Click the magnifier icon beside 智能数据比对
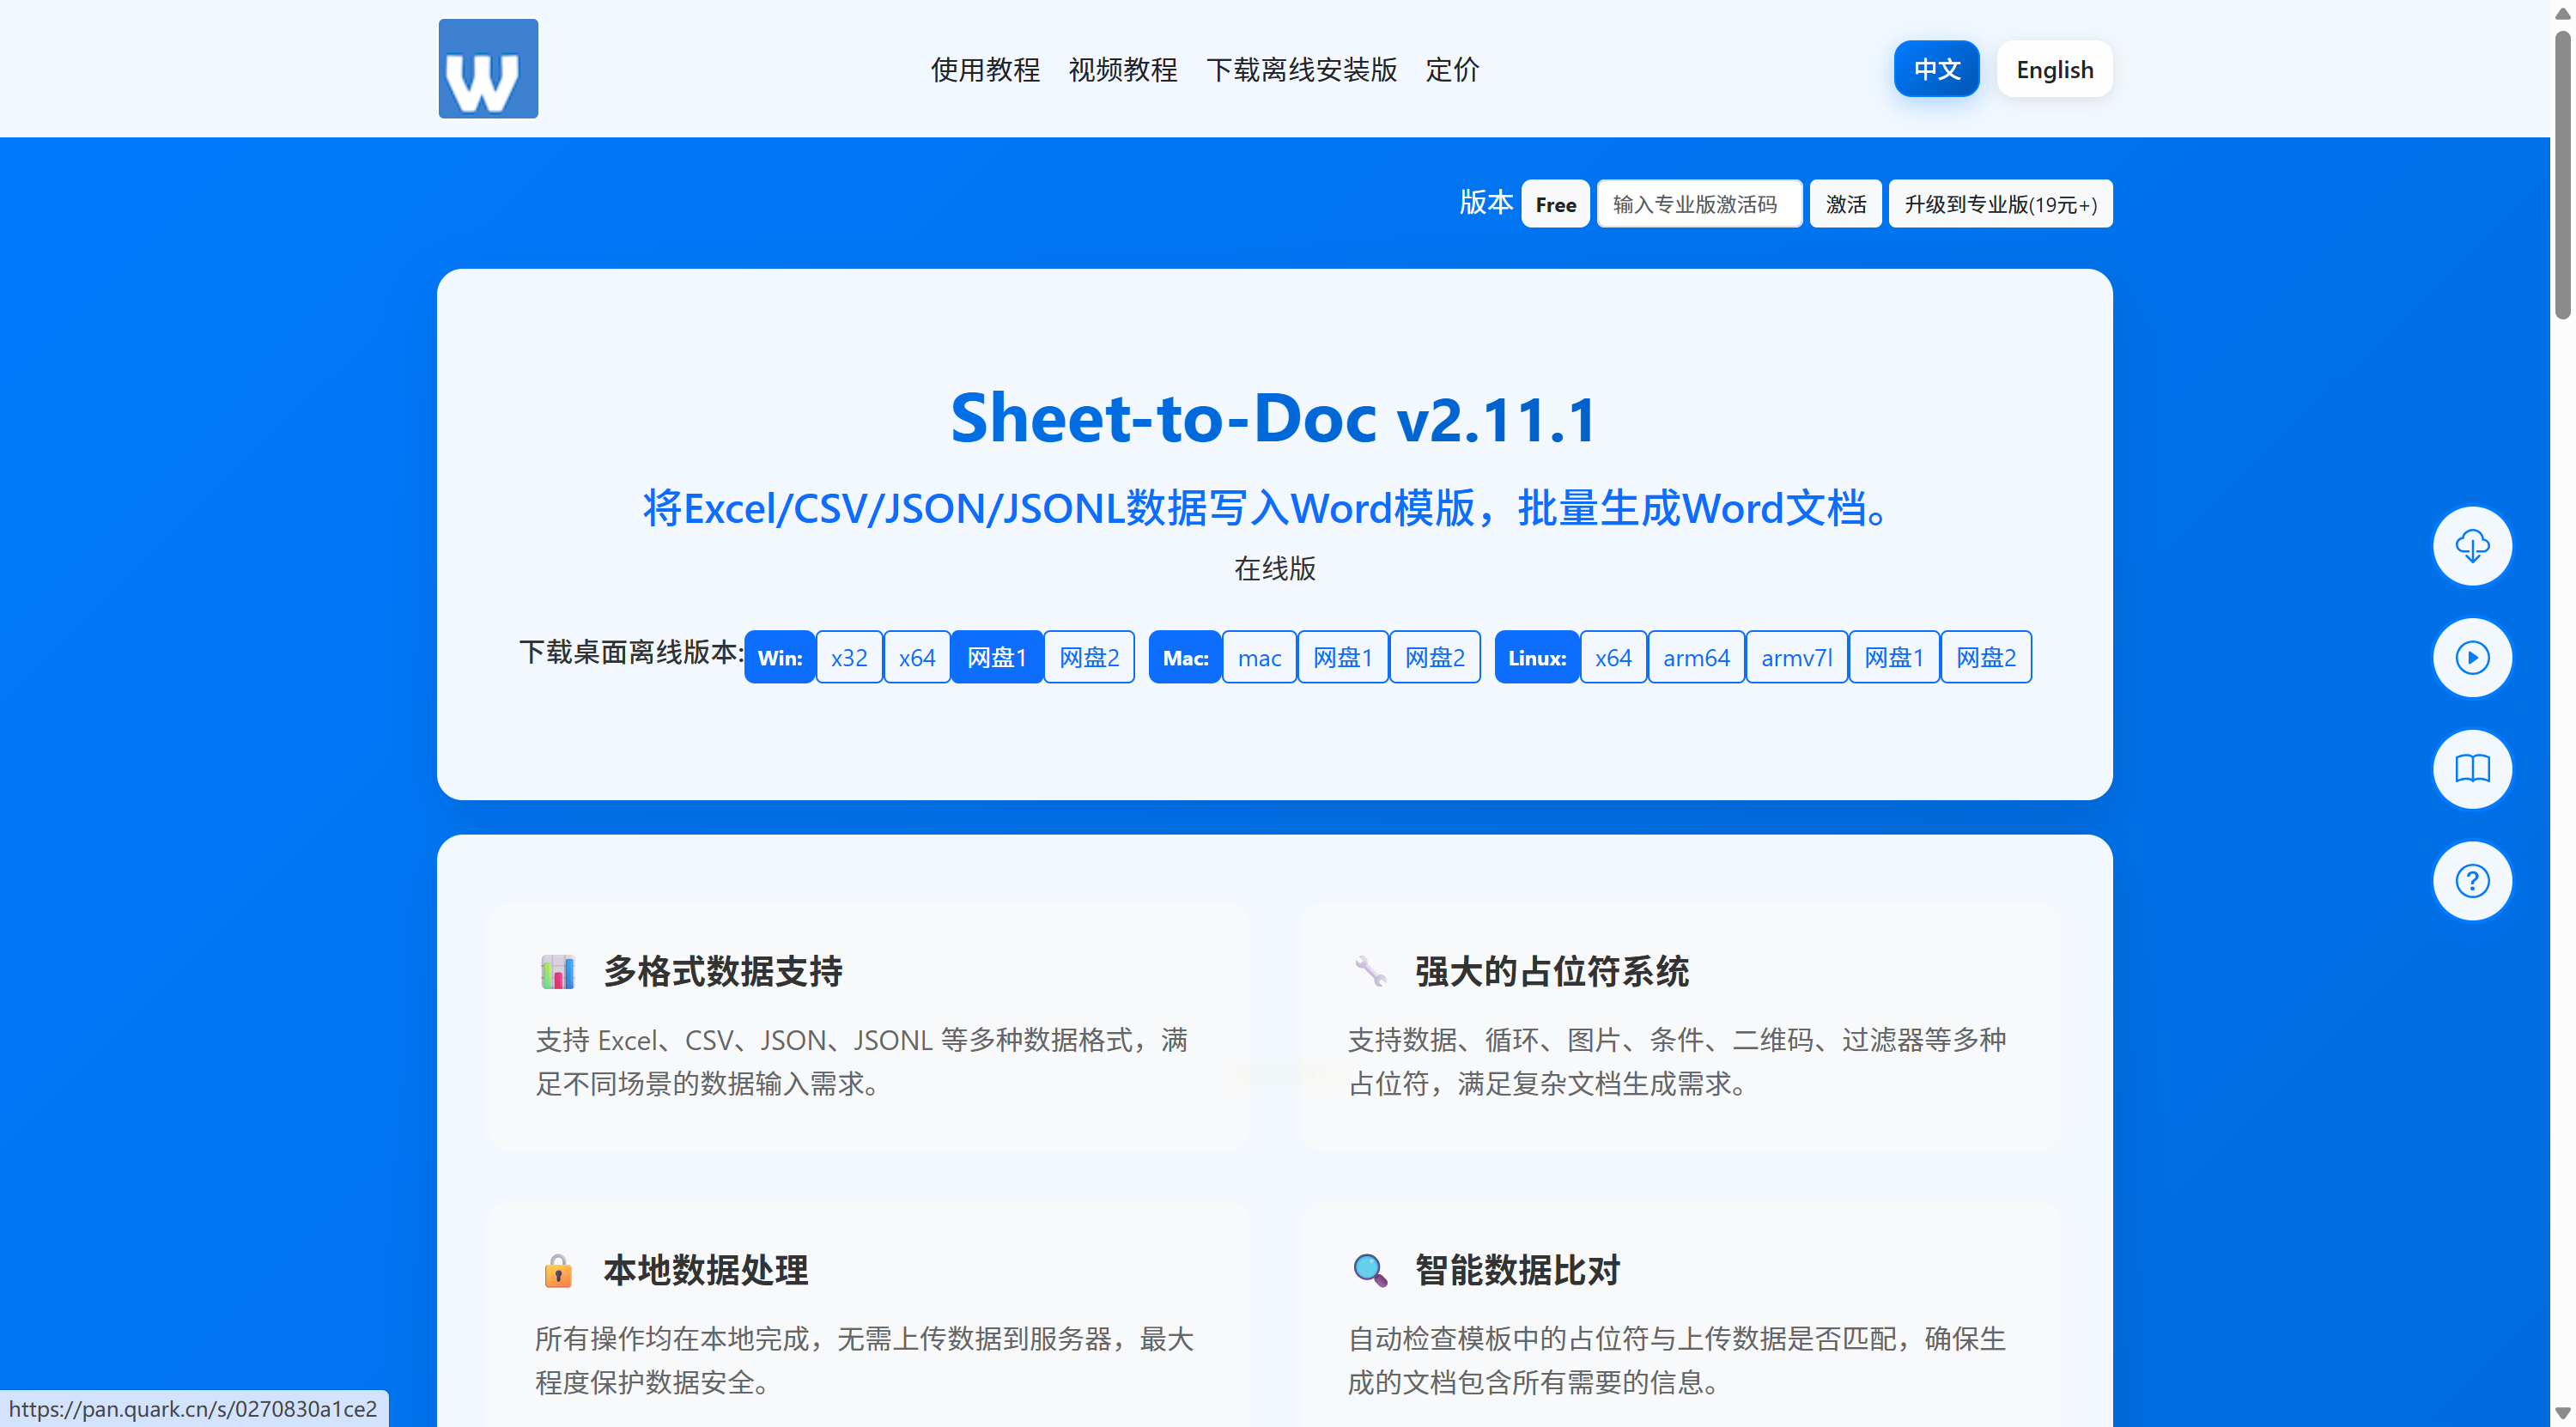This screenshot has width=2576, height=1427. [1370, 1270]
